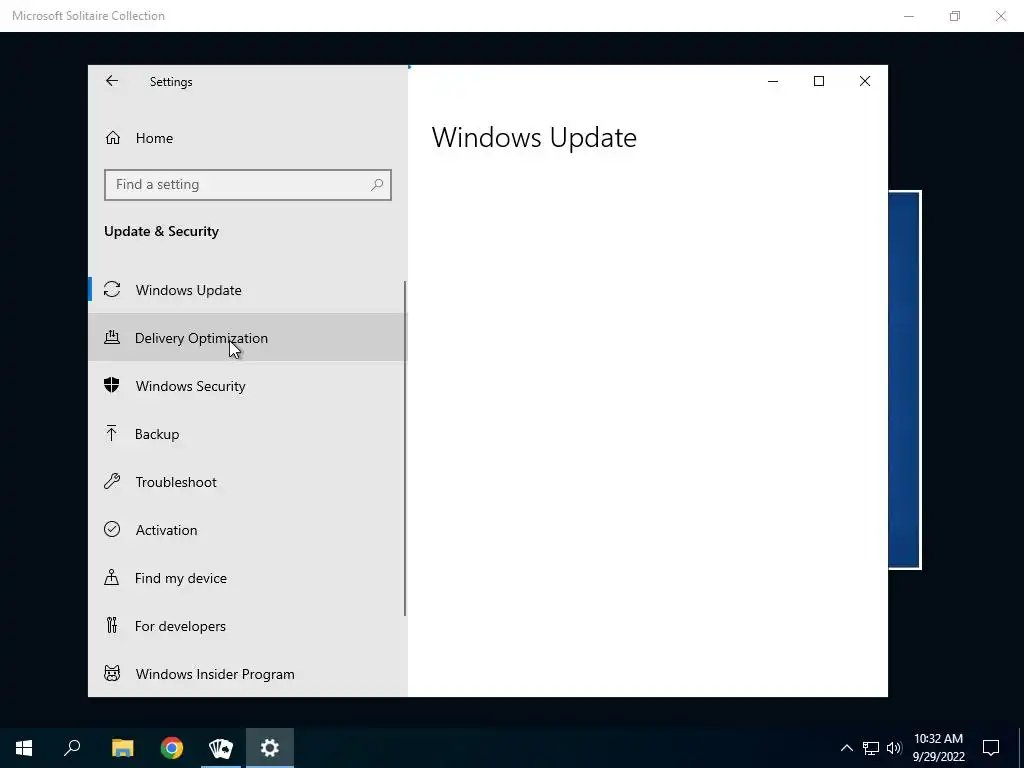Focus the Find a setting search box
The height and width of the screenshot is (768, 1024).
[x=248, y=185]
